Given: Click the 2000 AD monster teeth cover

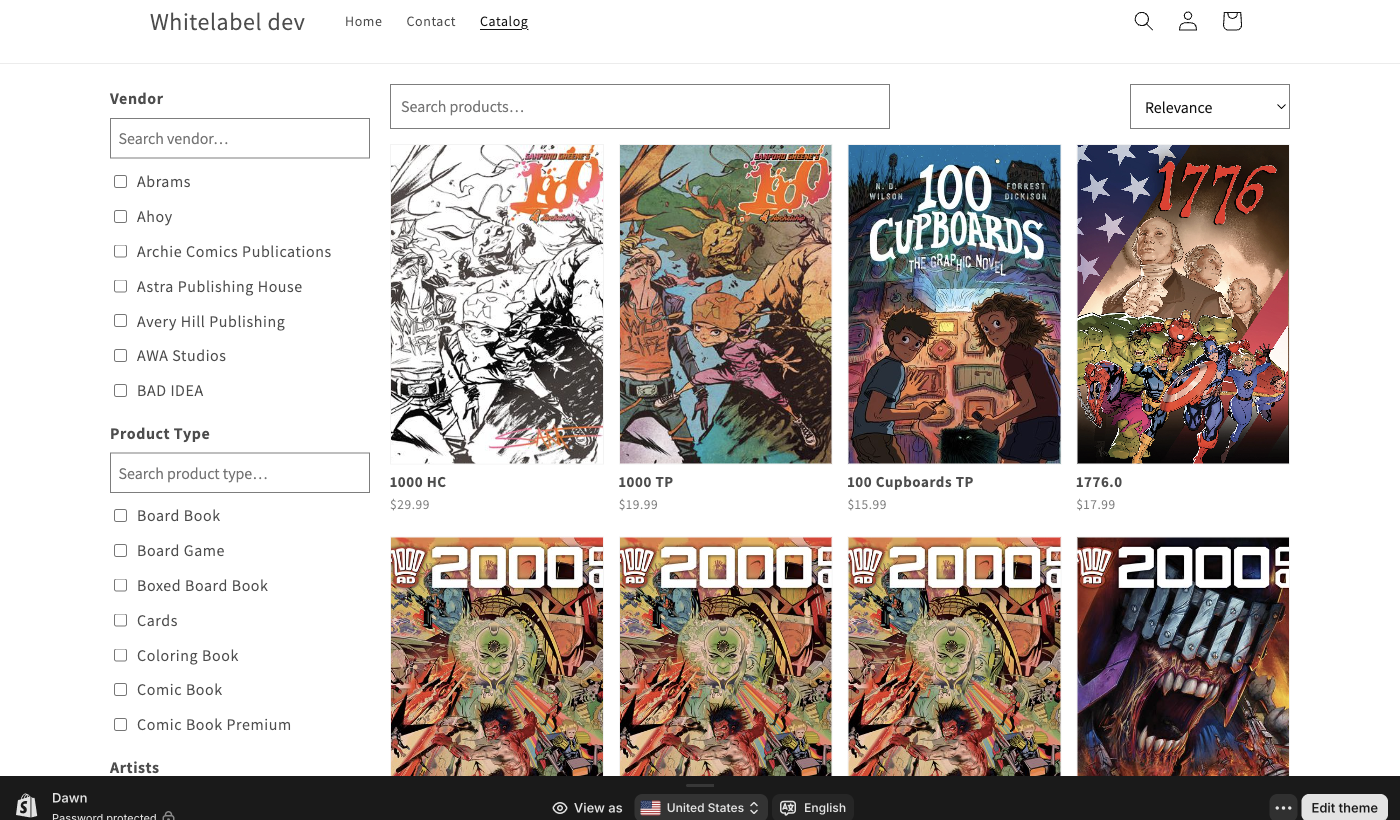Looking at the screenshot, I should click(x=1183, y=656).
